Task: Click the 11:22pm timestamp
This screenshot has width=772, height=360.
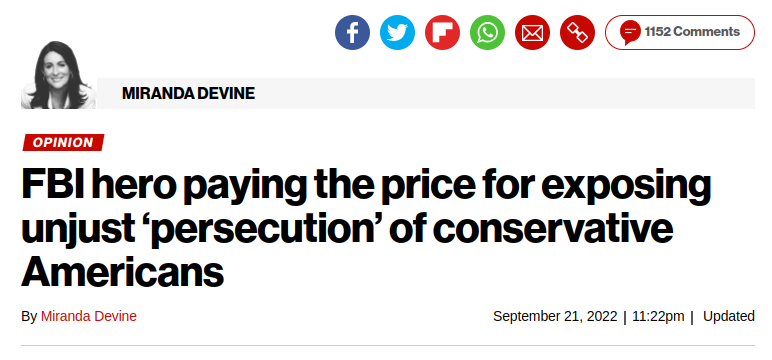Action: click(658, 316)
